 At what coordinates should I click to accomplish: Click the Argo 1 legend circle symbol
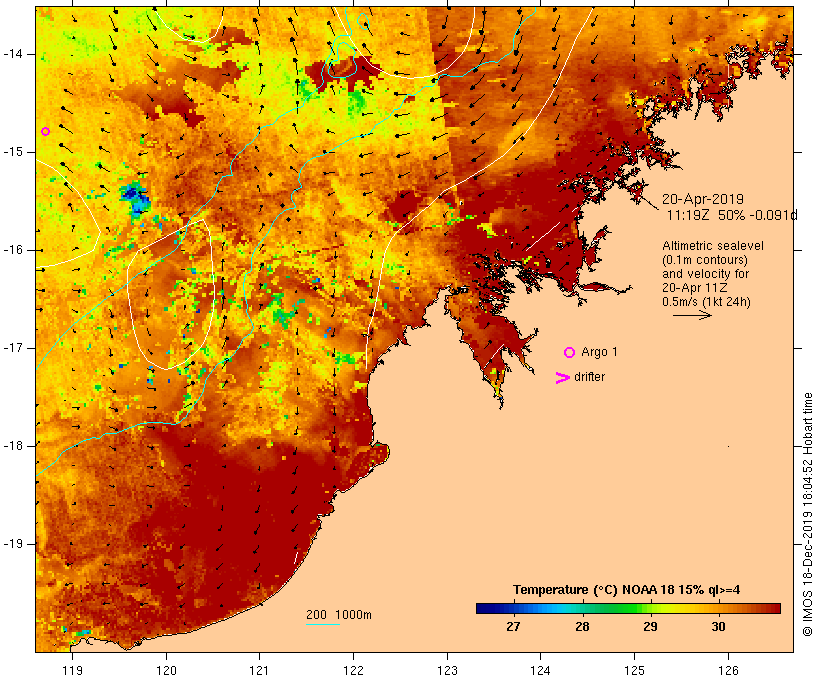(570, 353)
